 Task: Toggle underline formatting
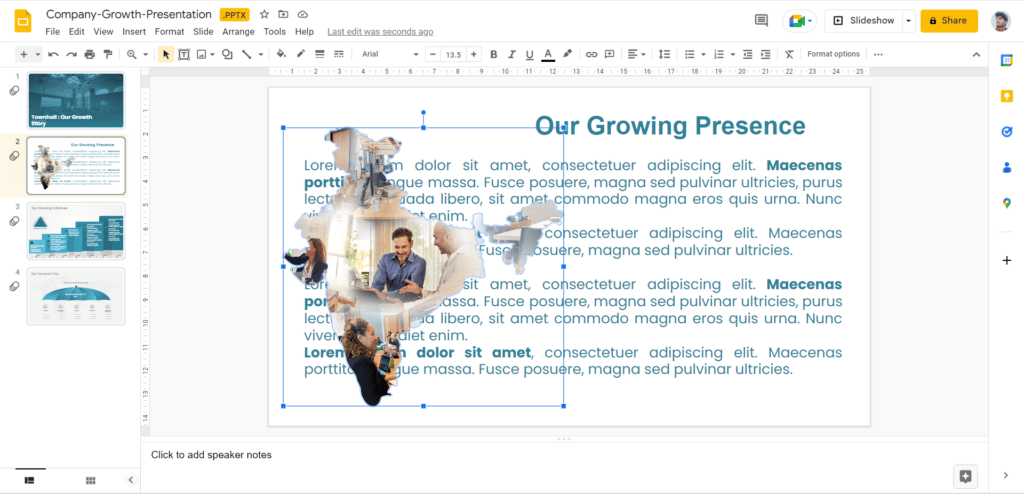(x=529, y=54)
